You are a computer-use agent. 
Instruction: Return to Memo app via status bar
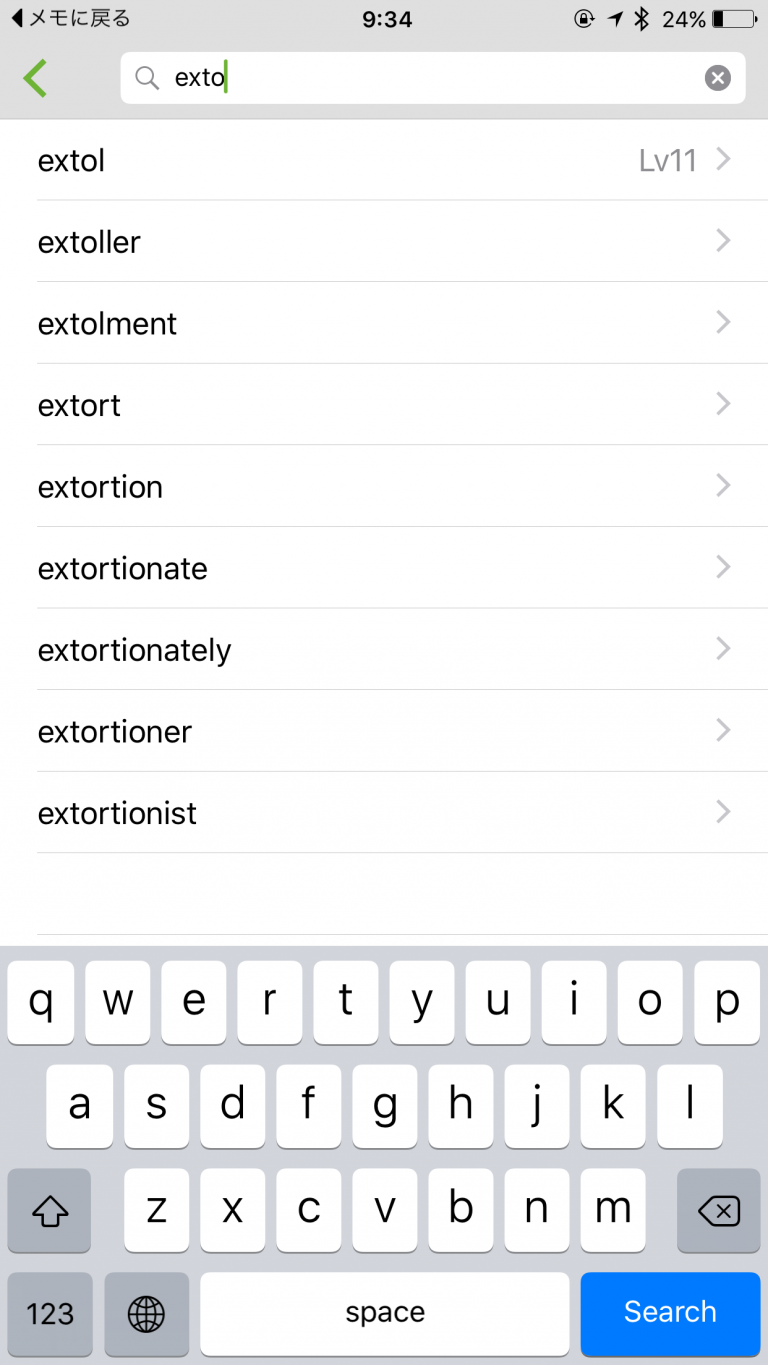click(x=70, y=19)
